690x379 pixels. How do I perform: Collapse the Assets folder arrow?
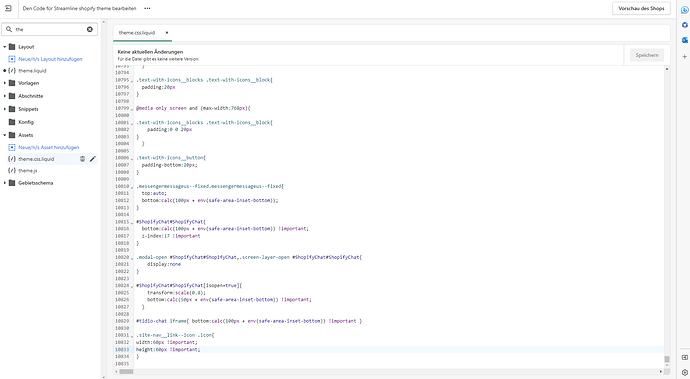[x=4, y=135]
